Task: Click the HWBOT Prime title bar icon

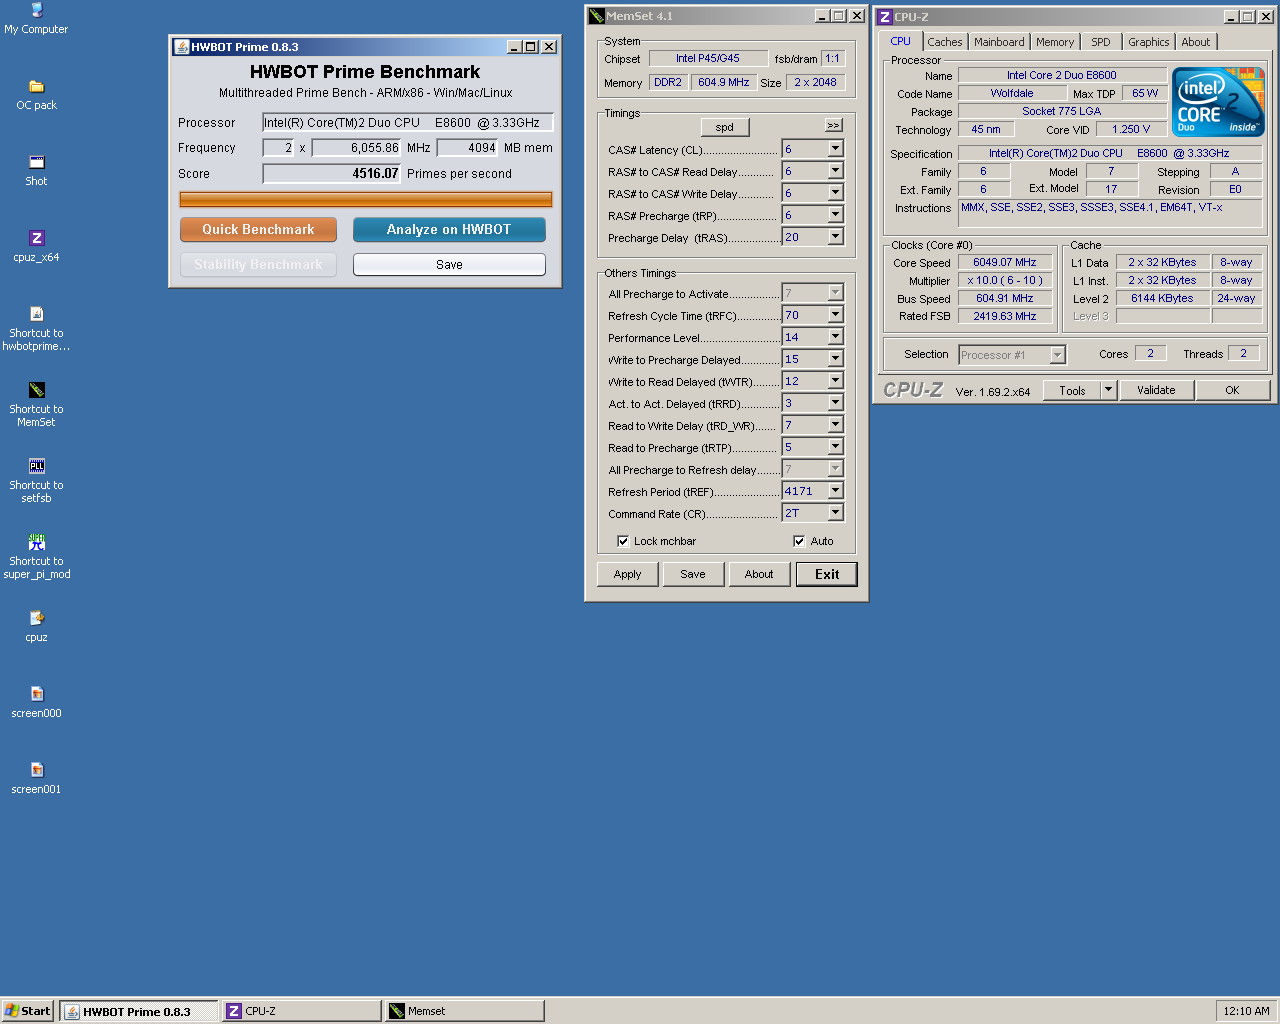Action: pyautogui.click(x=181, y=47)
